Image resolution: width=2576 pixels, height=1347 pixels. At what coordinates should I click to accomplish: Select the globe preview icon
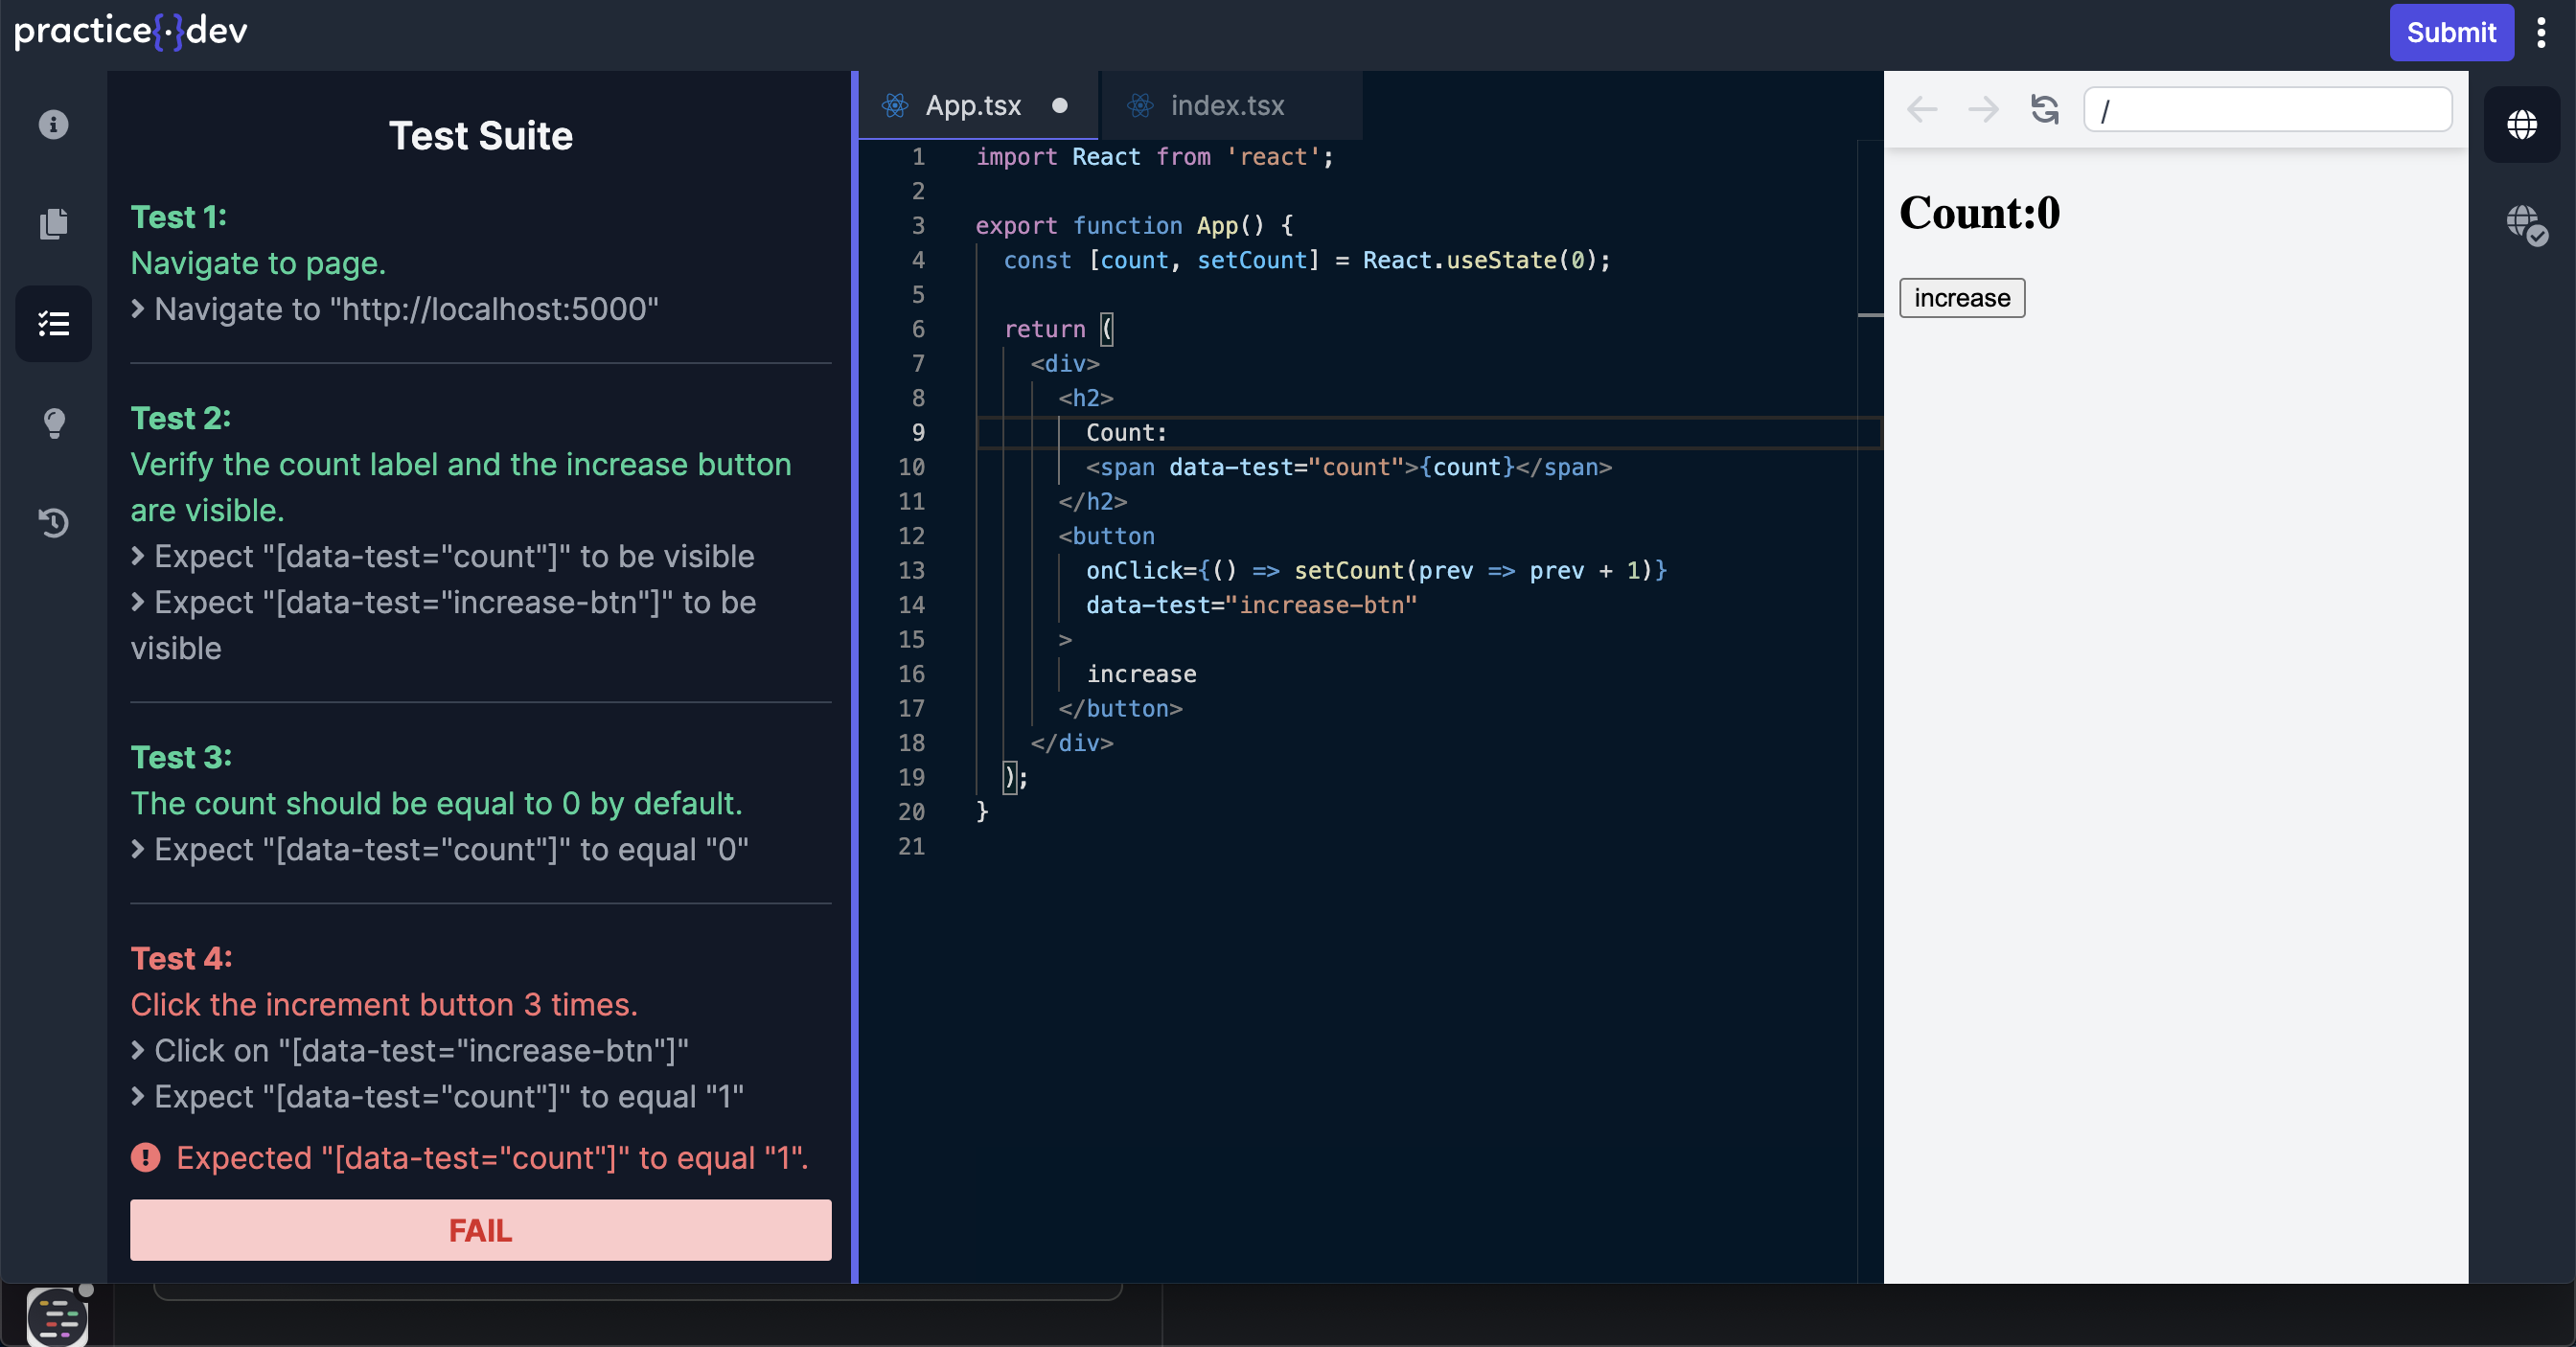coord(2521,124)
